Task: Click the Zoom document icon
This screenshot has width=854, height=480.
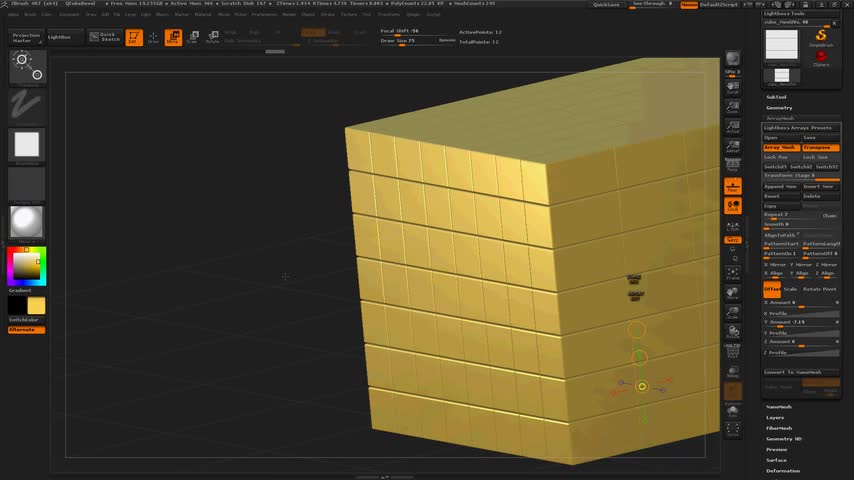Action: 733,107
